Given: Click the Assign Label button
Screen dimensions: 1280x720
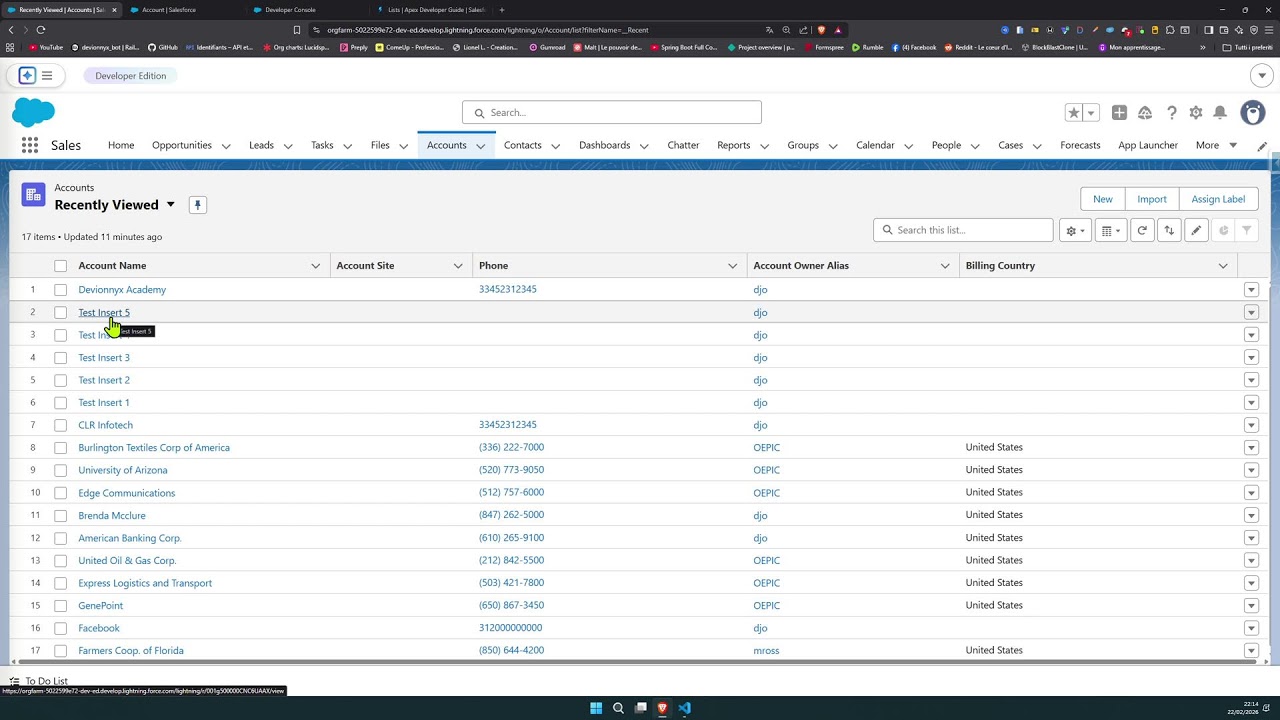Looking at the screenshot, I should point(1218,199).
